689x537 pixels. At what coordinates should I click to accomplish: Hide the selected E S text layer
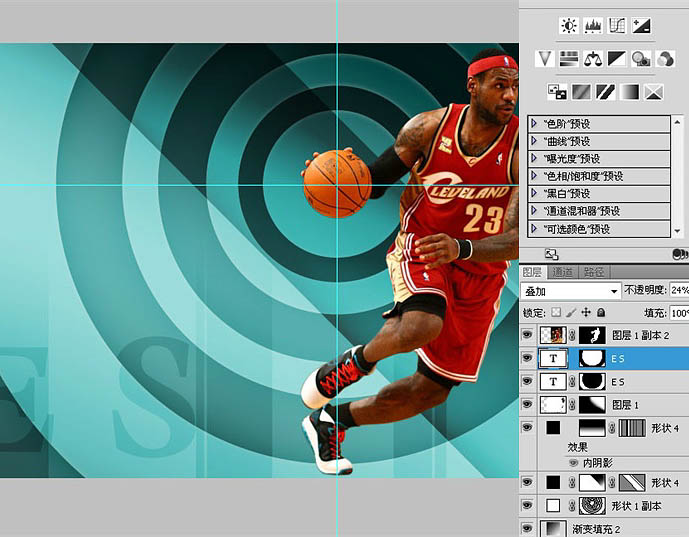527,359
